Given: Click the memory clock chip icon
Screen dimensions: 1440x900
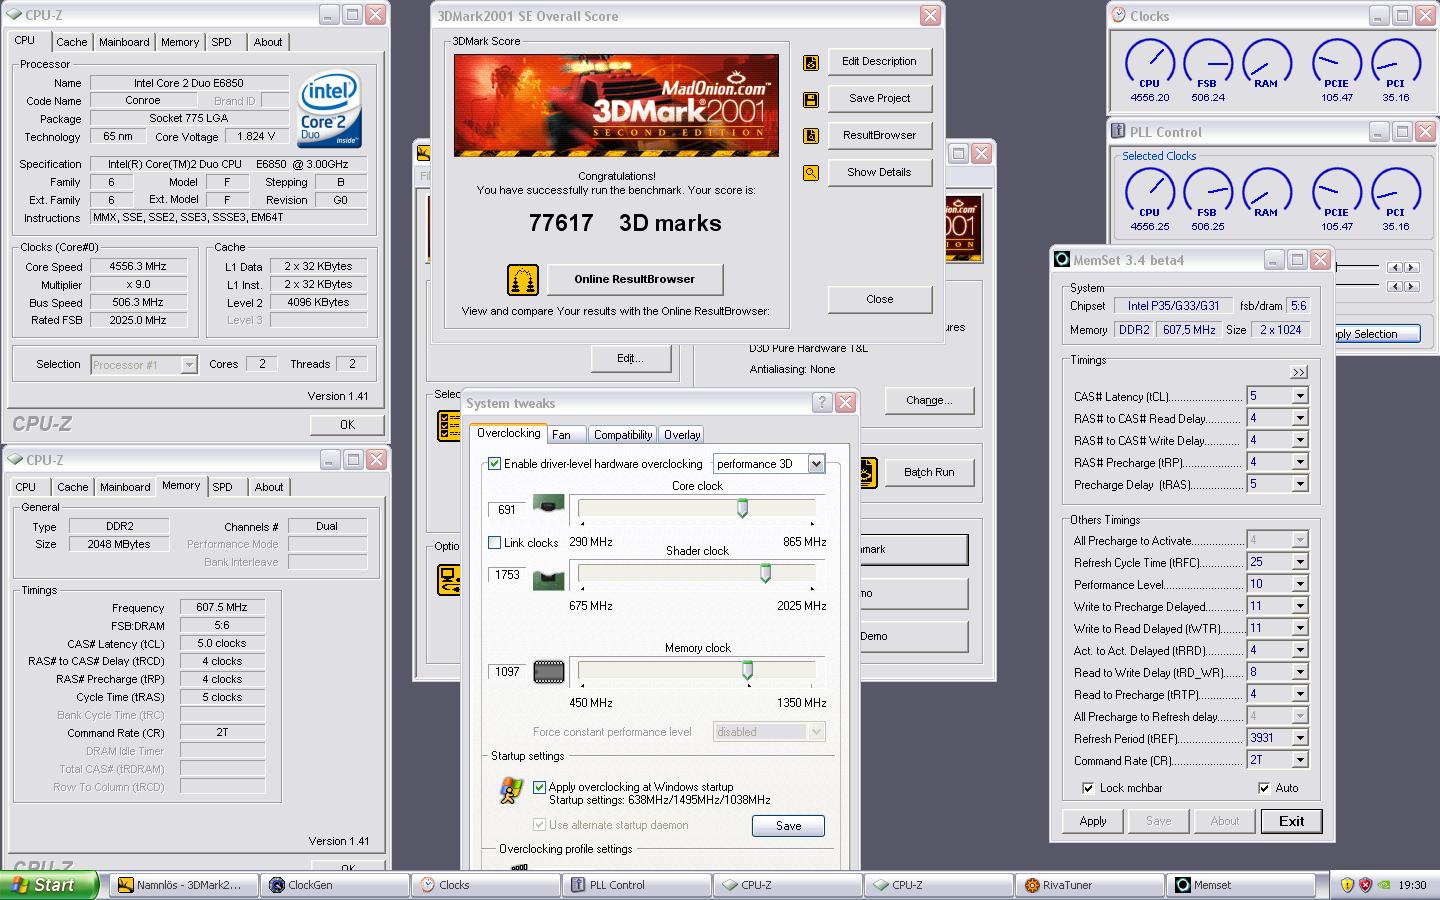Looking at the screenshot, I should 548,672.
